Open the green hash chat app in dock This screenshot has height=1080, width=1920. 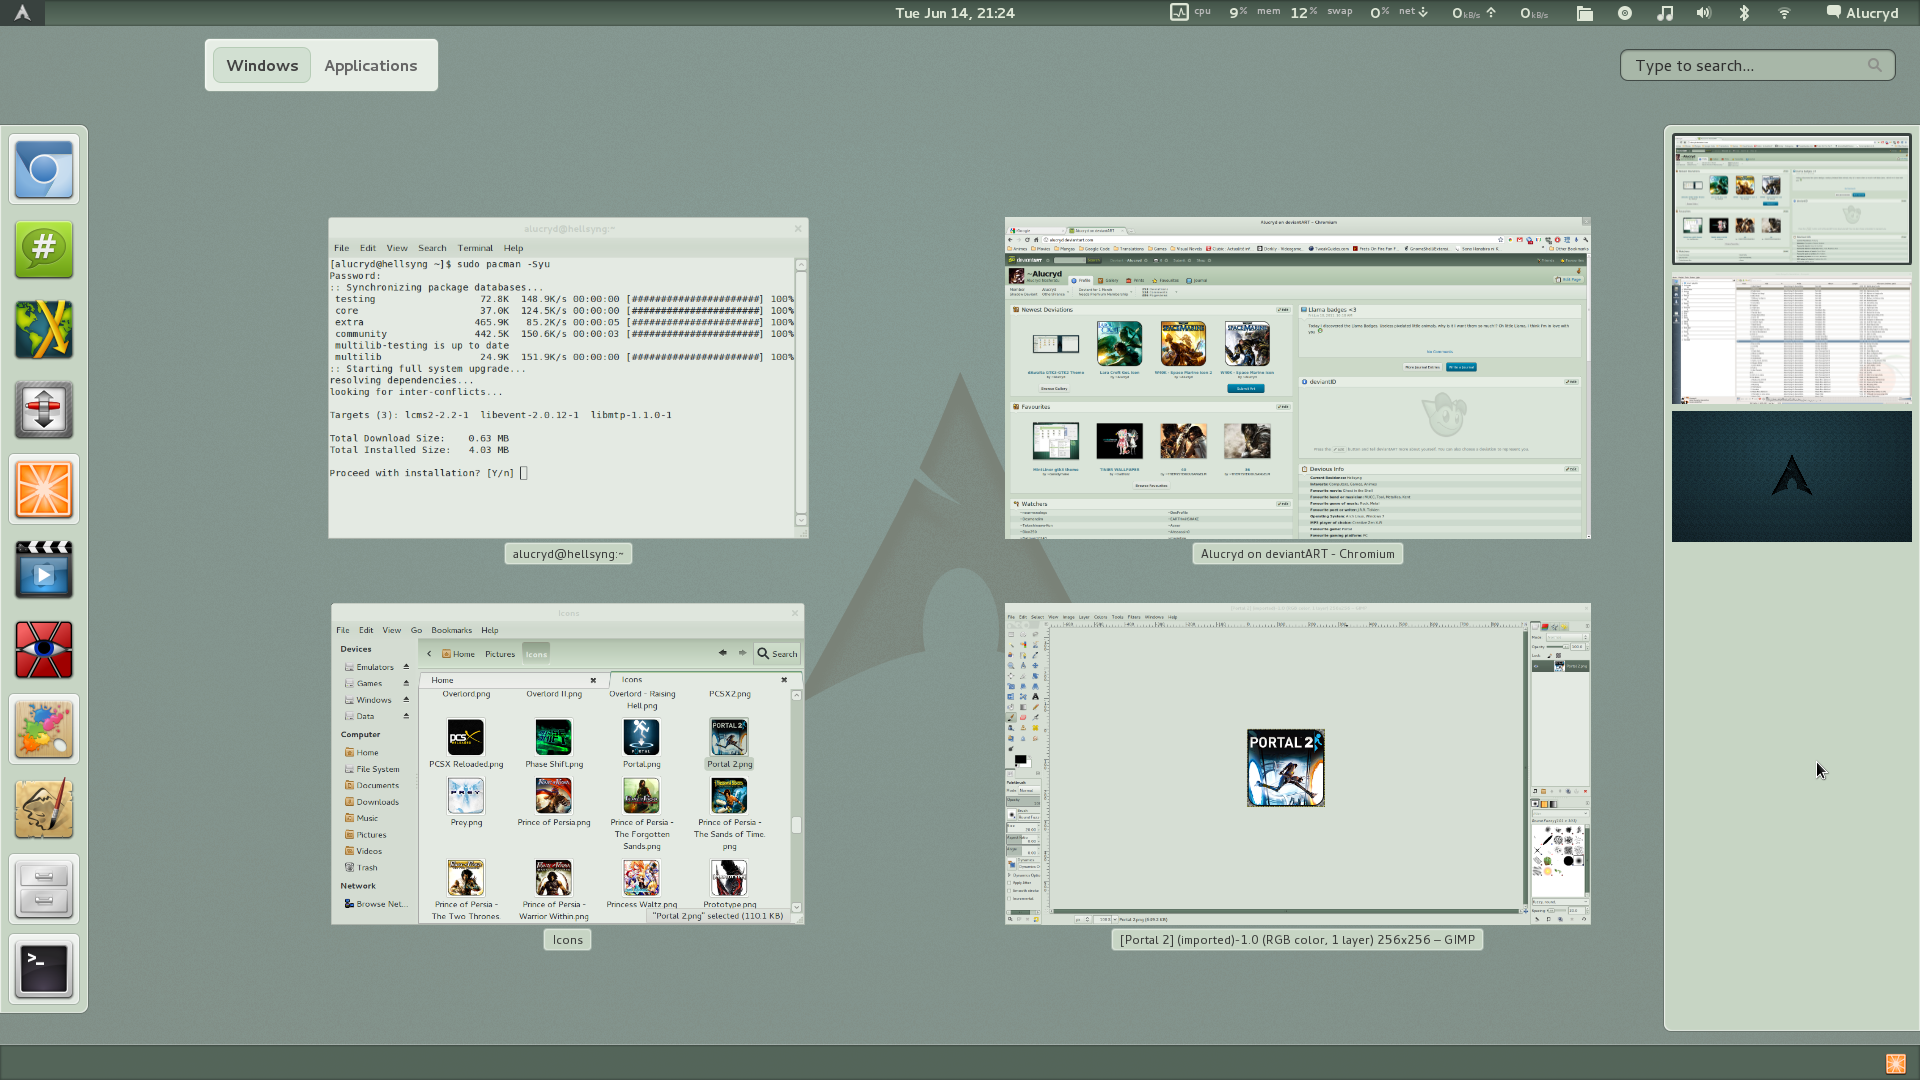[x=44, y=250]
